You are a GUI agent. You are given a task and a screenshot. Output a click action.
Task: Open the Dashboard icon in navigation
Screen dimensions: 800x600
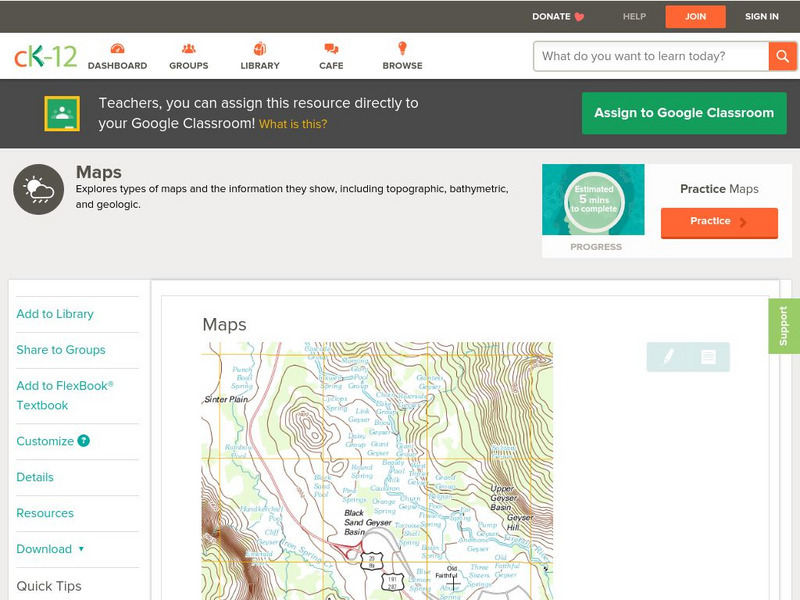tap(117, 49)
